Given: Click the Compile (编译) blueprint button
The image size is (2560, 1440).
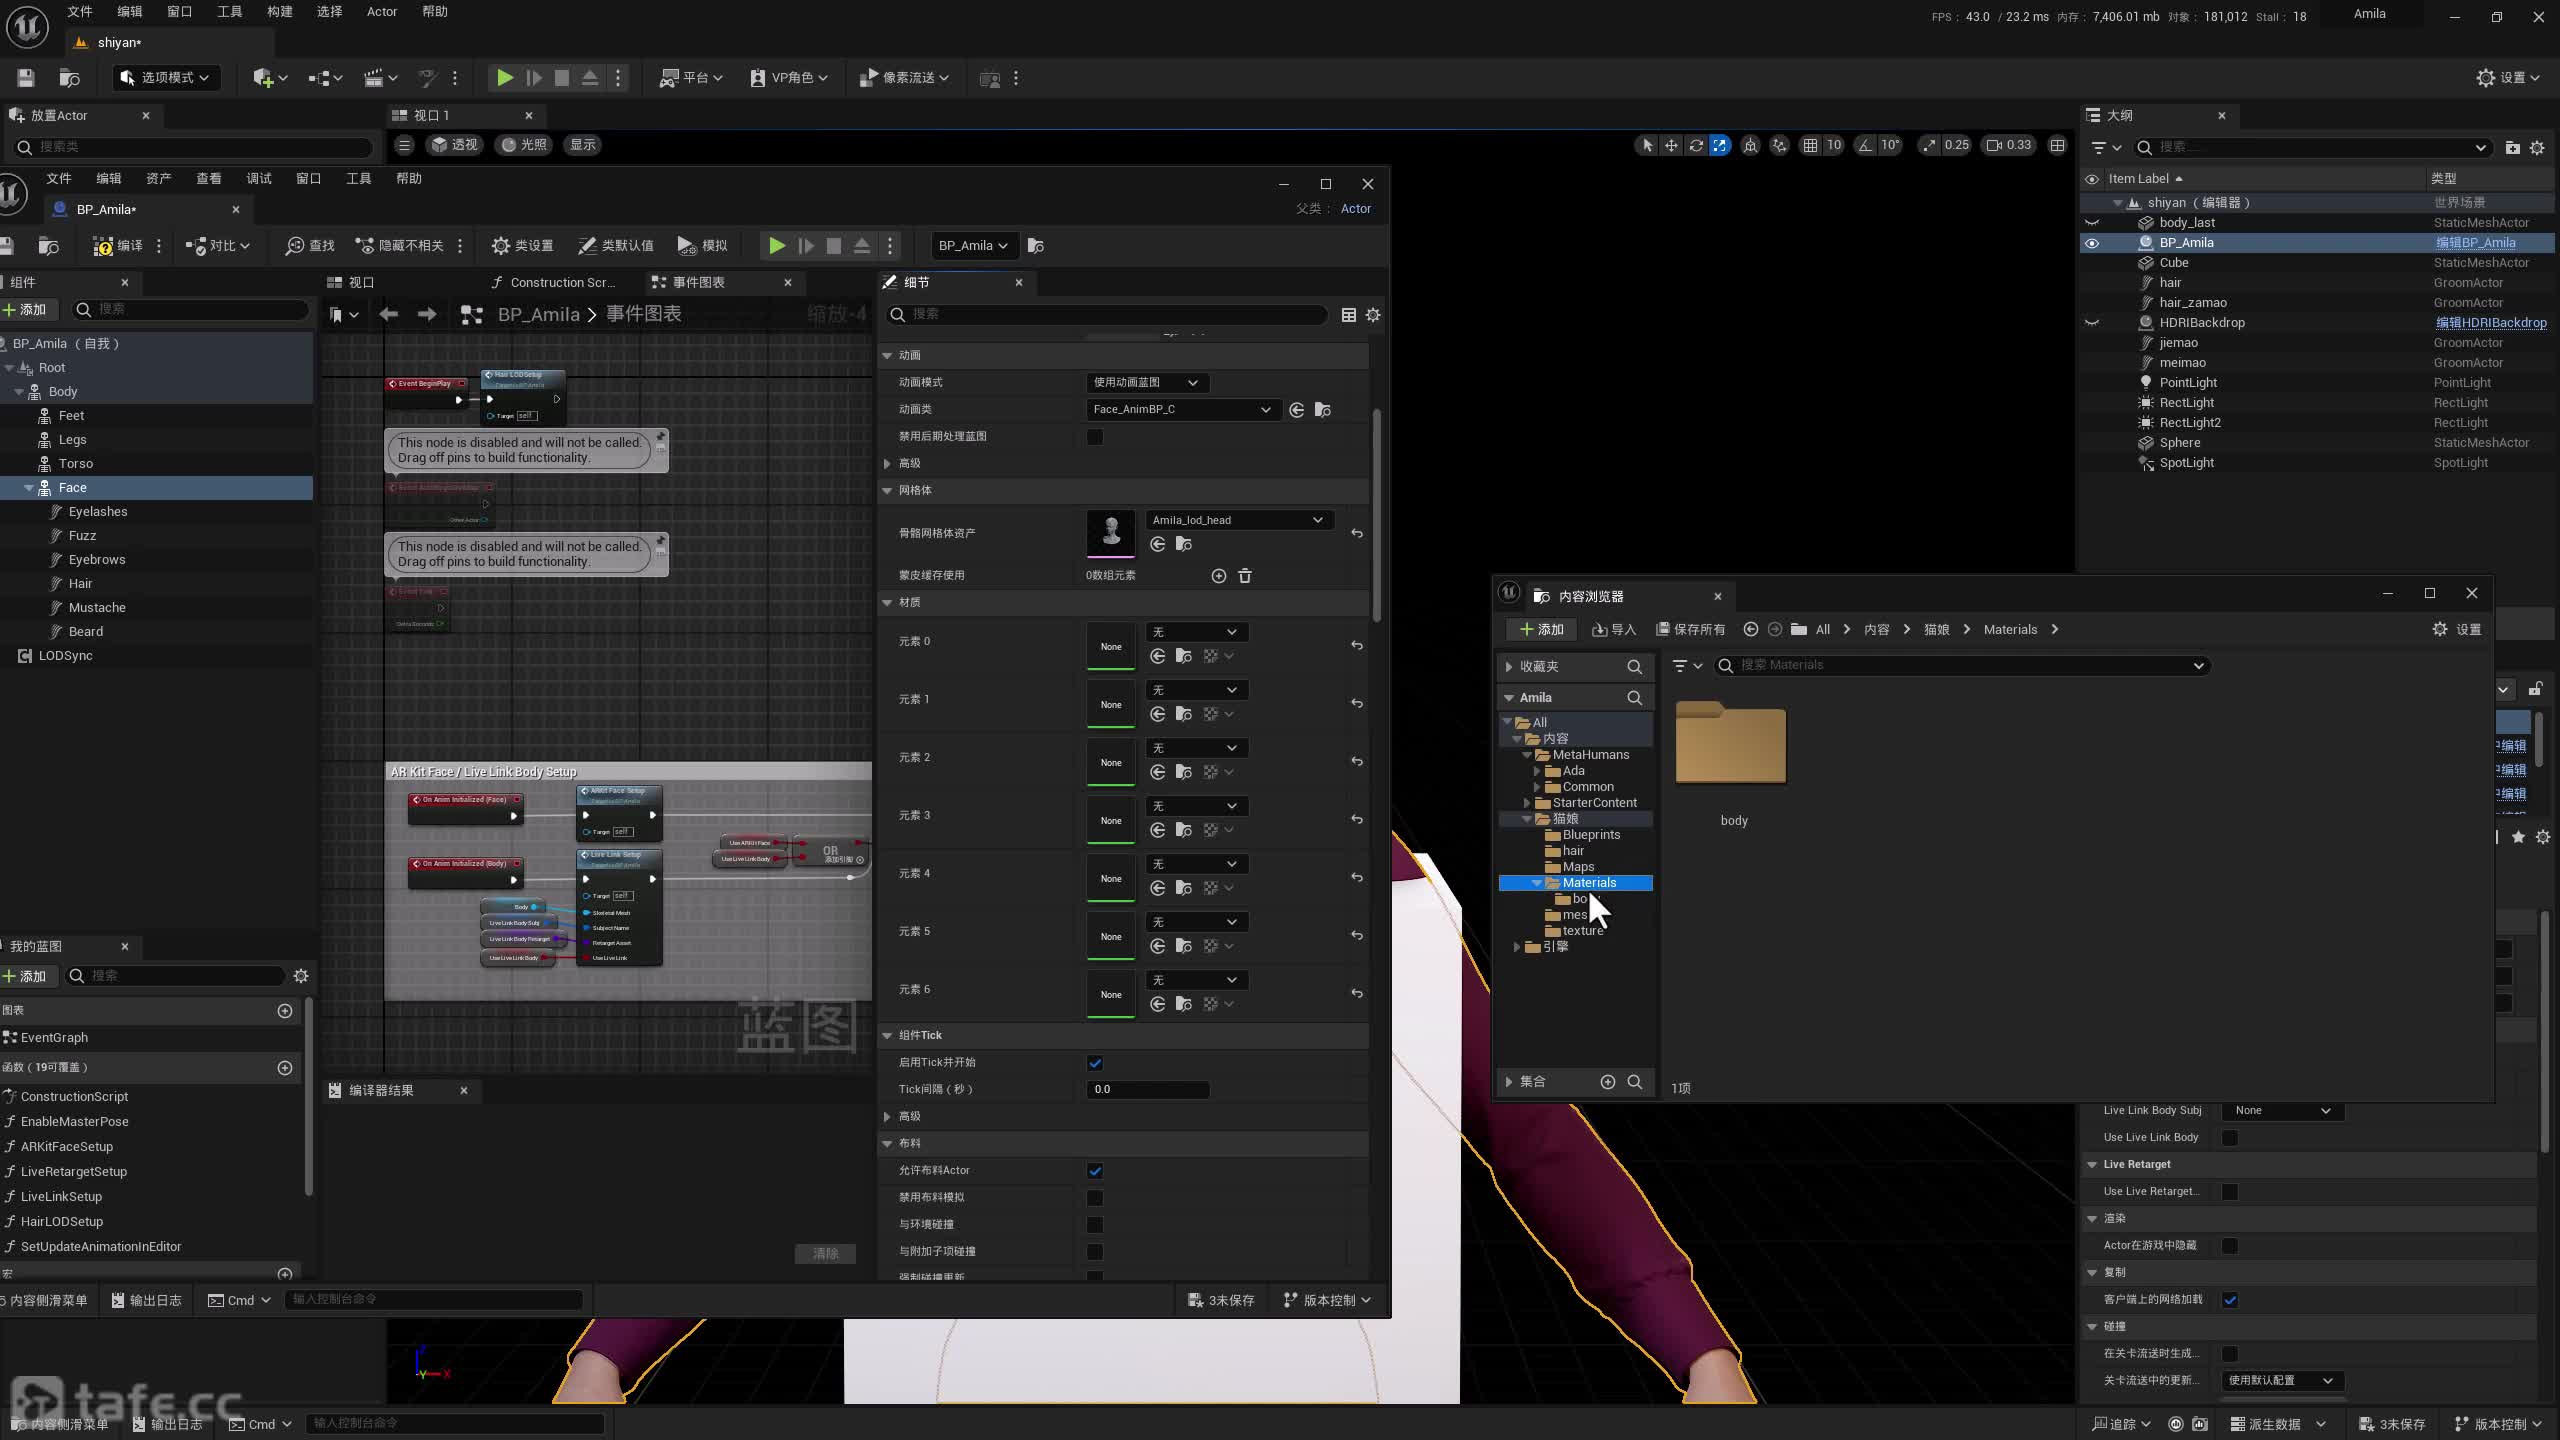Looking at the screenshot, I should (118, 246).
